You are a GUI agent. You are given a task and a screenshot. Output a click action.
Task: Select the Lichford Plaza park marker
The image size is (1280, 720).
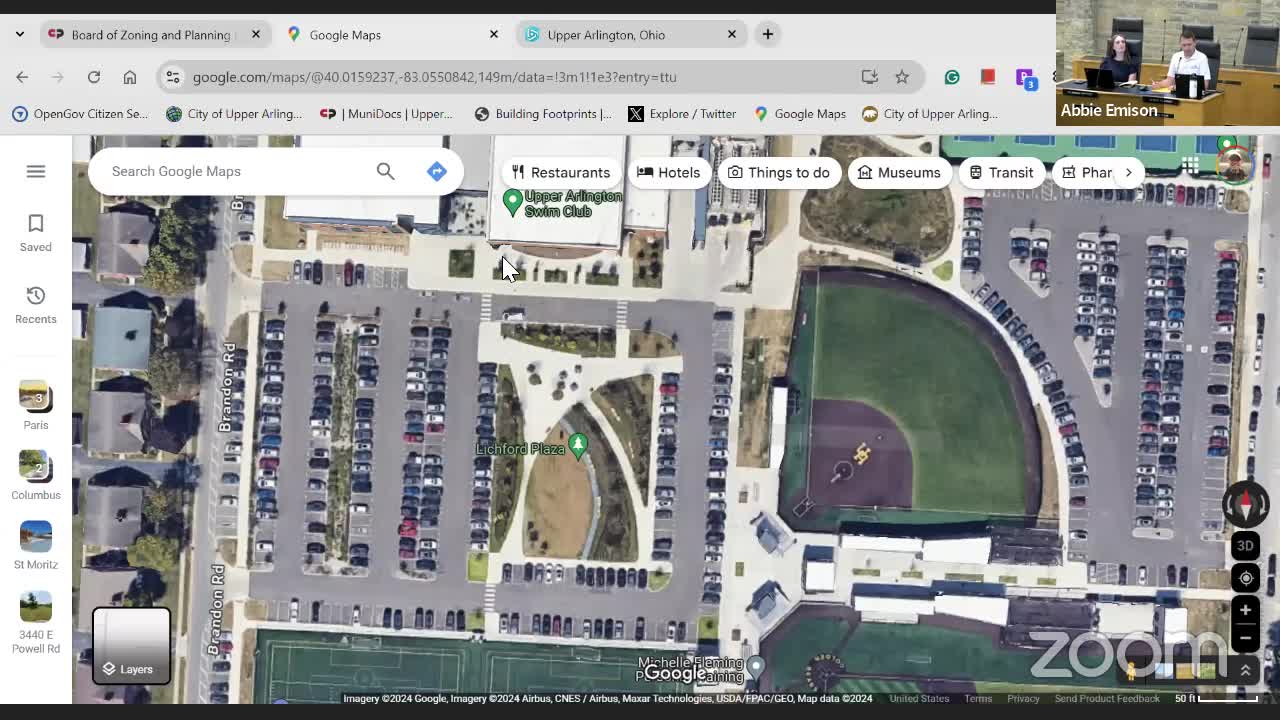pos(577,445)
